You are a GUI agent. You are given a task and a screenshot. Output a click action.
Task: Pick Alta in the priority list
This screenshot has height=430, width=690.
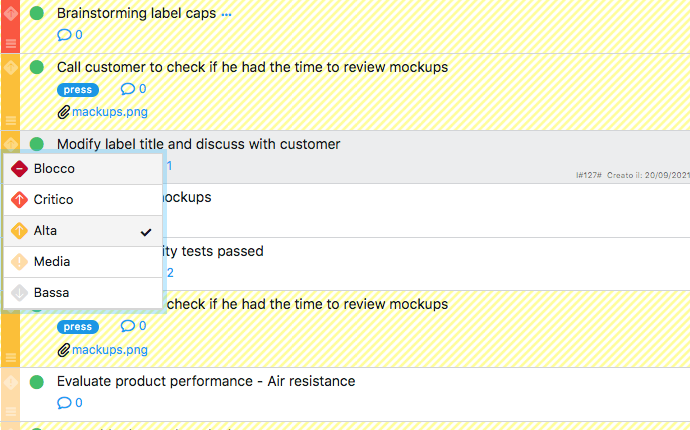click(x=46, y=231)
